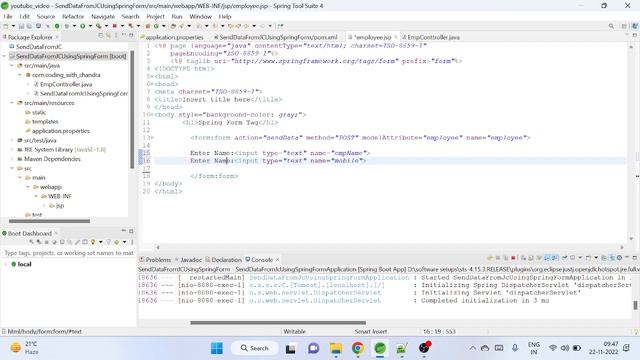The width and height of the screenshot is (640, 360).
Task: Open the dropdown arrow beside the New icon
Action: pyautogui.click(x=13, y=26)
